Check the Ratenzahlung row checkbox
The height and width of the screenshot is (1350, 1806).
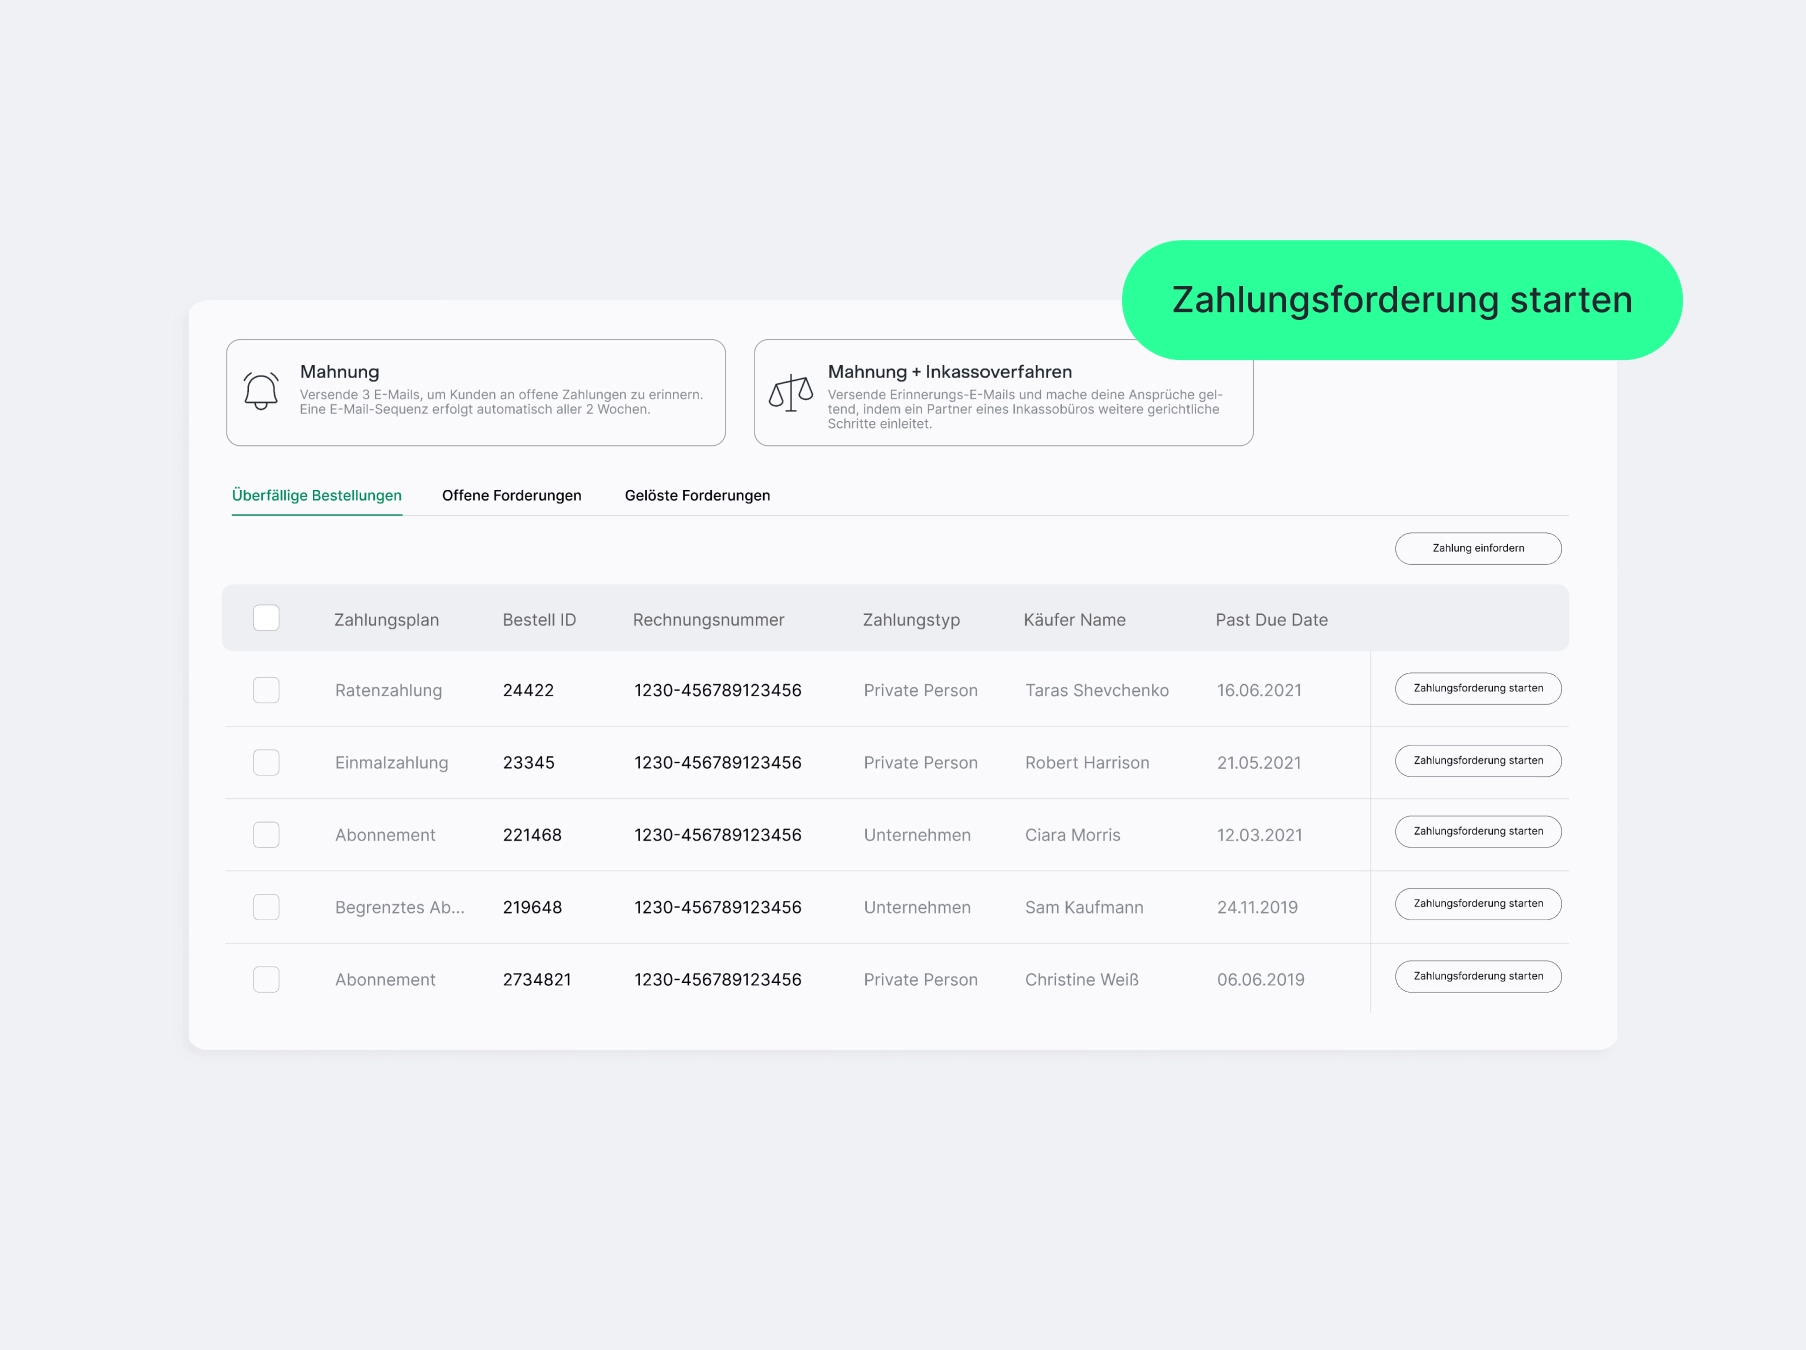pos(266,690)
